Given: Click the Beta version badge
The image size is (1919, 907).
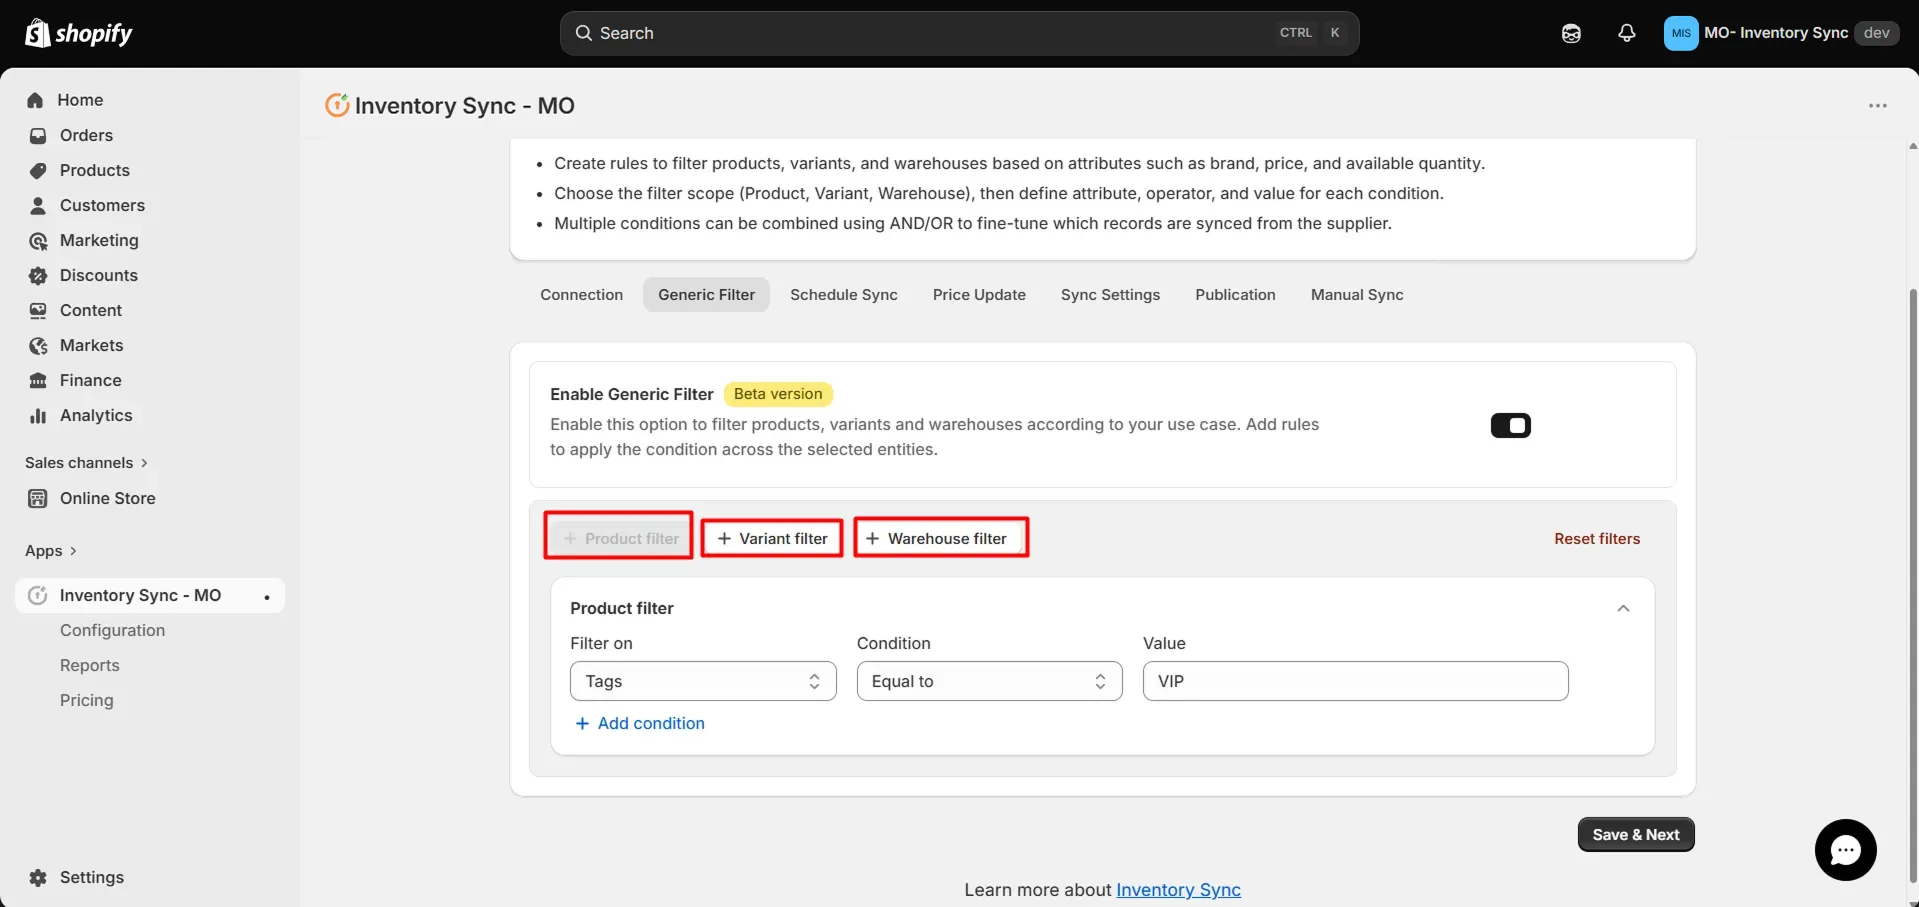Looking at the screenshot, I should pos(777,394).
